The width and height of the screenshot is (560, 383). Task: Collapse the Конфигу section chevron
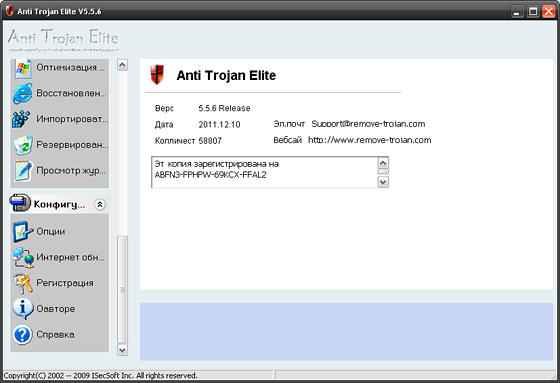100,204
